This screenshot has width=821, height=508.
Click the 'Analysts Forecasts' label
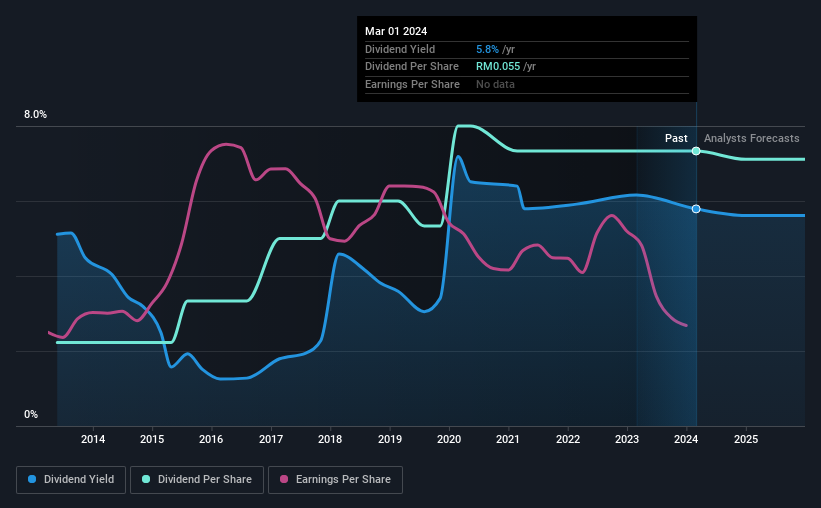click(x=751, y=138)
